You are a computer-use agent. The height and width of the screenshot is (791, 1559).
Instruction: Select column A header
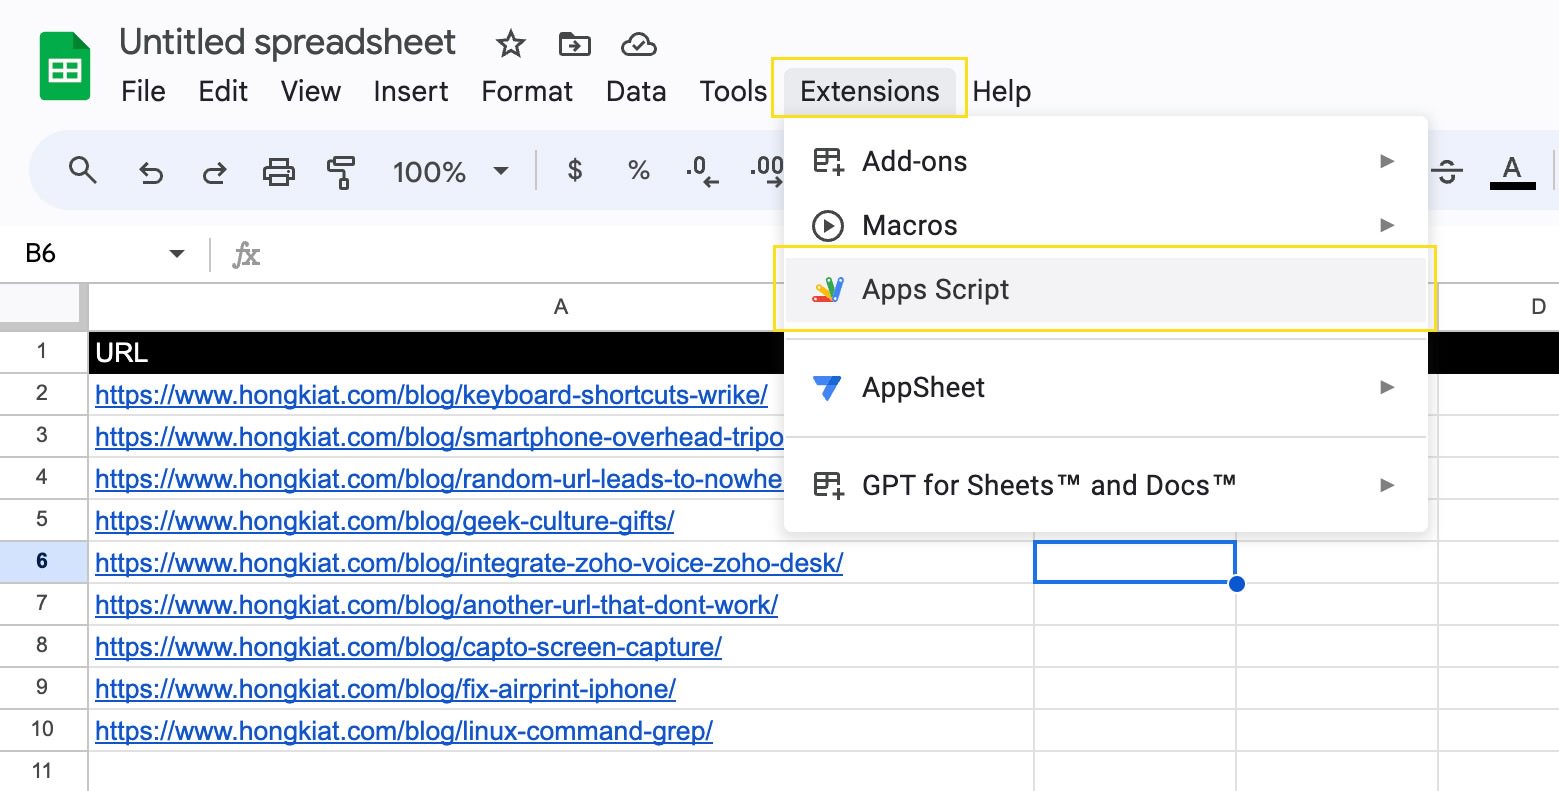tap(561, 307)
